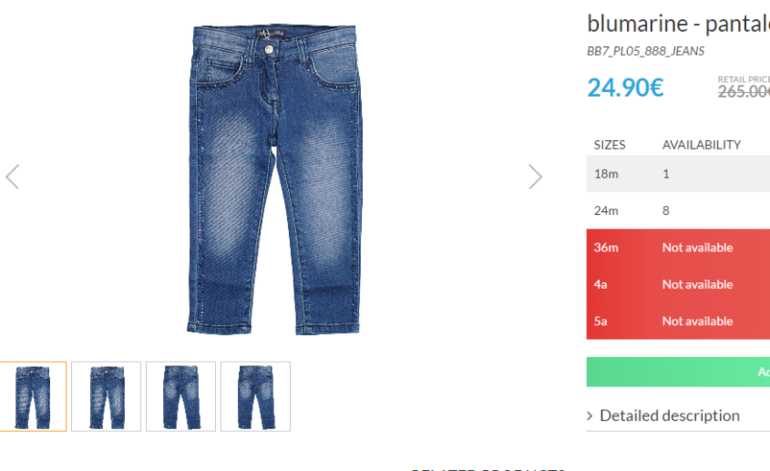
Task: Choose the 18m size row
Action: coord(678,174)
